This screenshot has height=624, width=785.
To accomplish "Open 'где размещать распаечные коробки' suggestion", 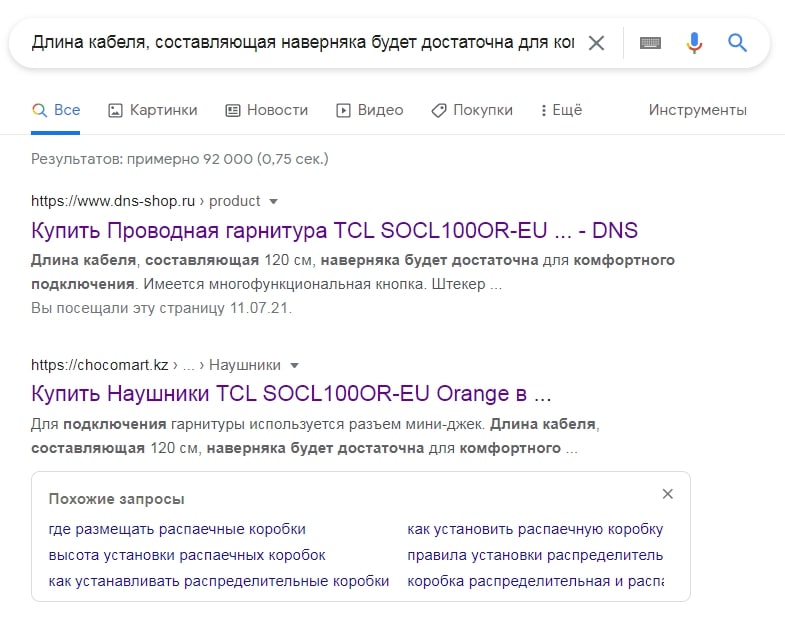I will (x=177, y=529).
